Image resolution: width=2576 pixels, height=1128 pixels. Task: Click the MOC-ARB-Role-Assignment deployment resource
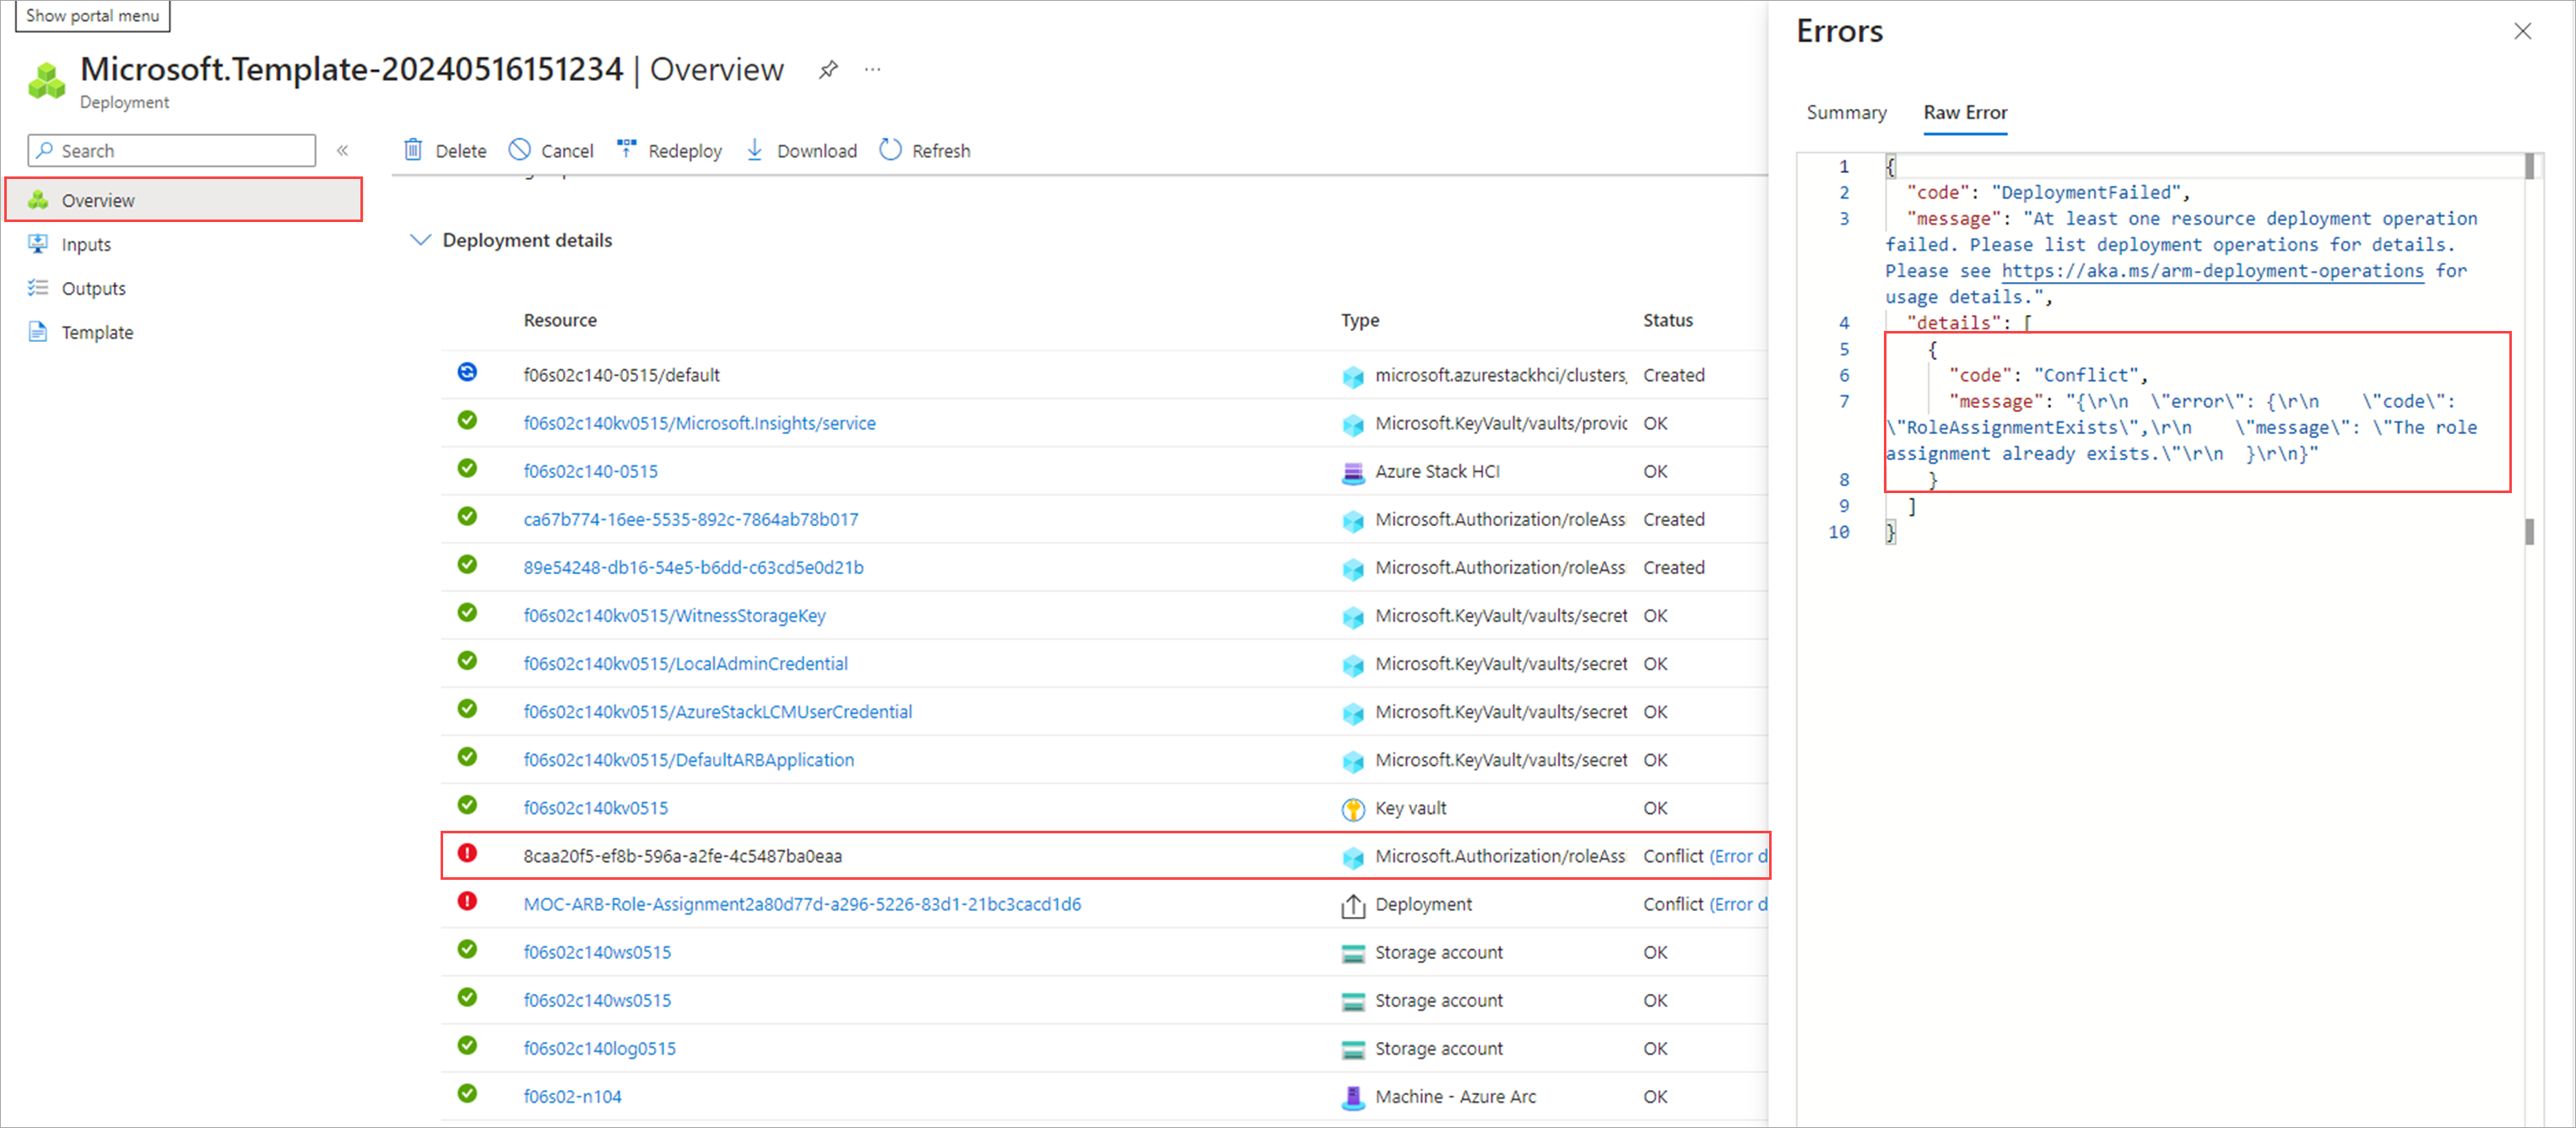804,903
